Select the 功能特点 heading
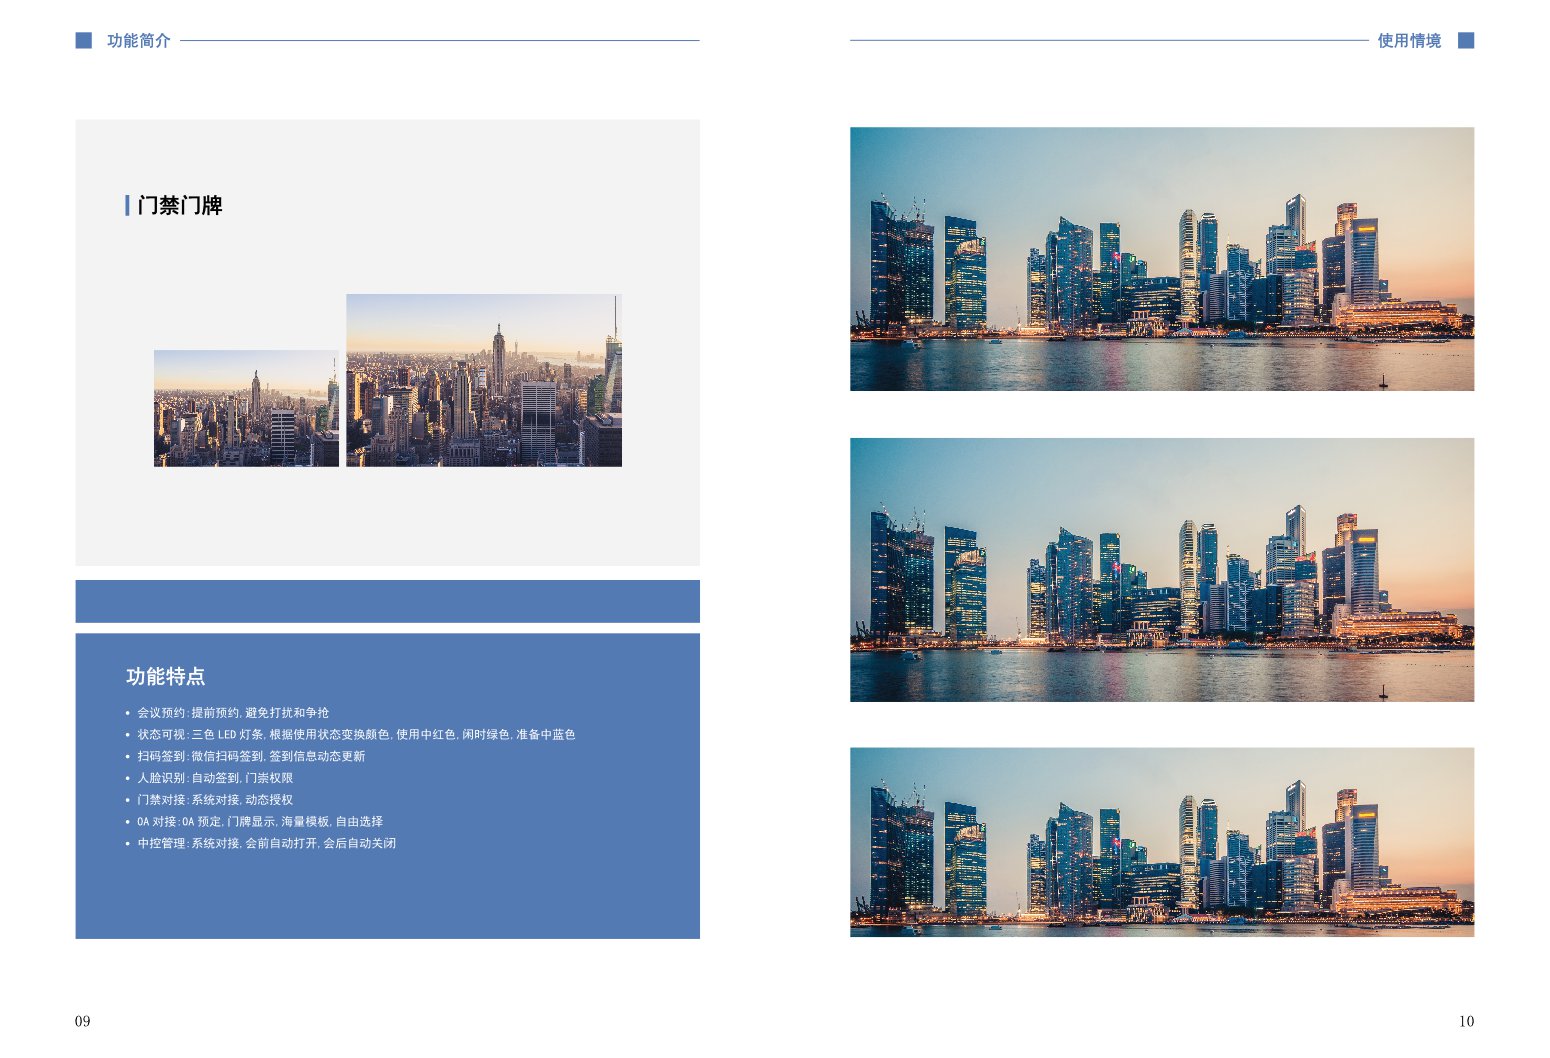1550x1058 pixels. (165, 677)
